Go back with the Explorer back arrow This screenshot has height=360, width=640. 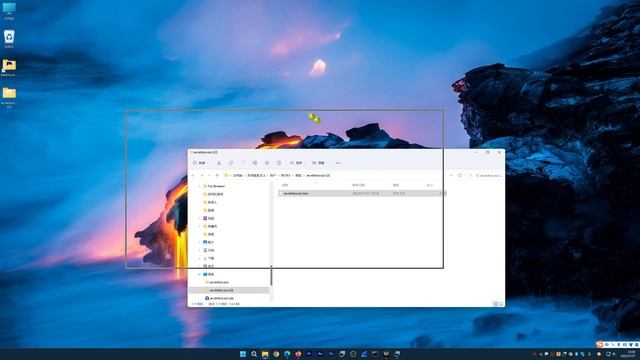tap(193, 175)
